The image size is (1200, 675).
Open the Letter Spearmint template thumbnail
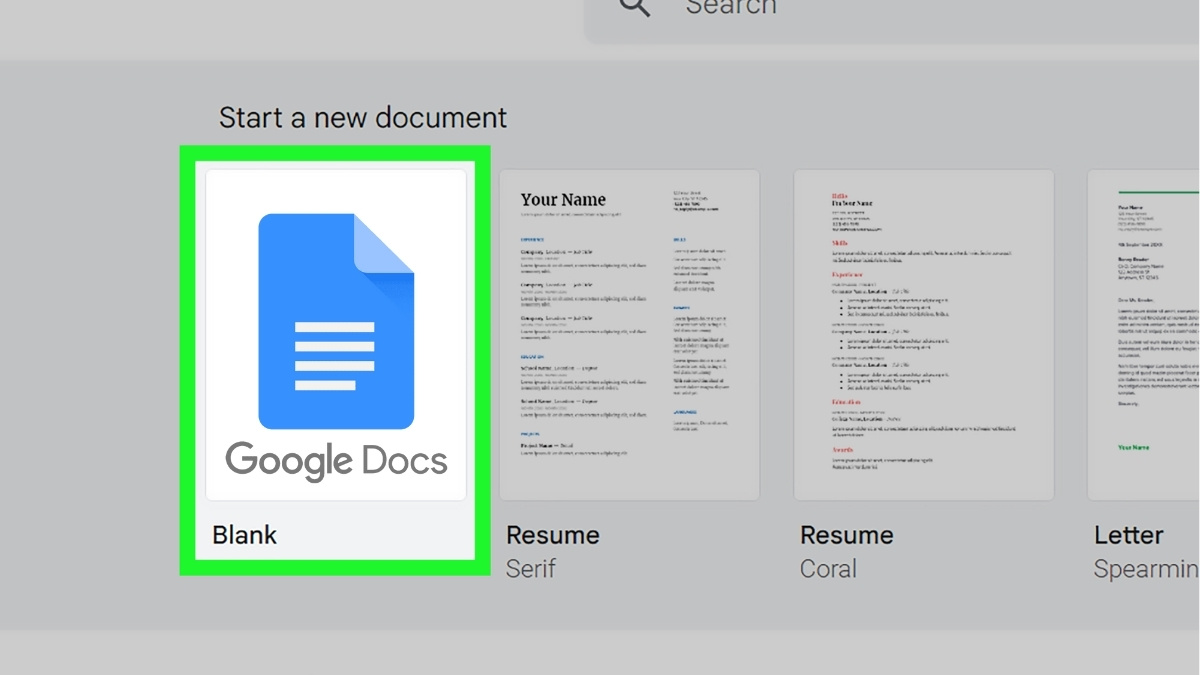(x=1144, y=335)
